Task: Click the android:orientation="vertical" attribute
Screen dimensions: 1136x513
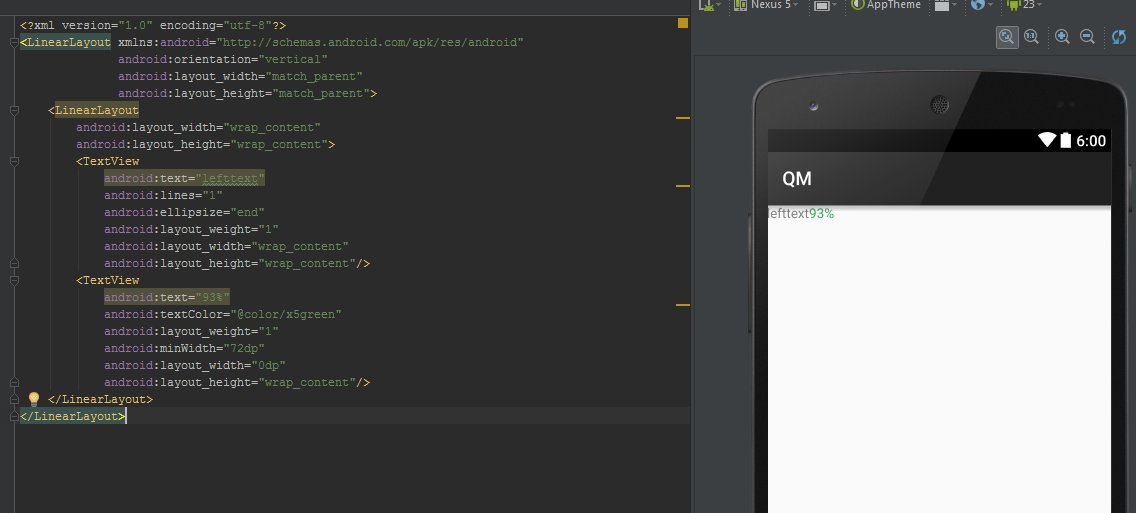Action: point(222,59)
